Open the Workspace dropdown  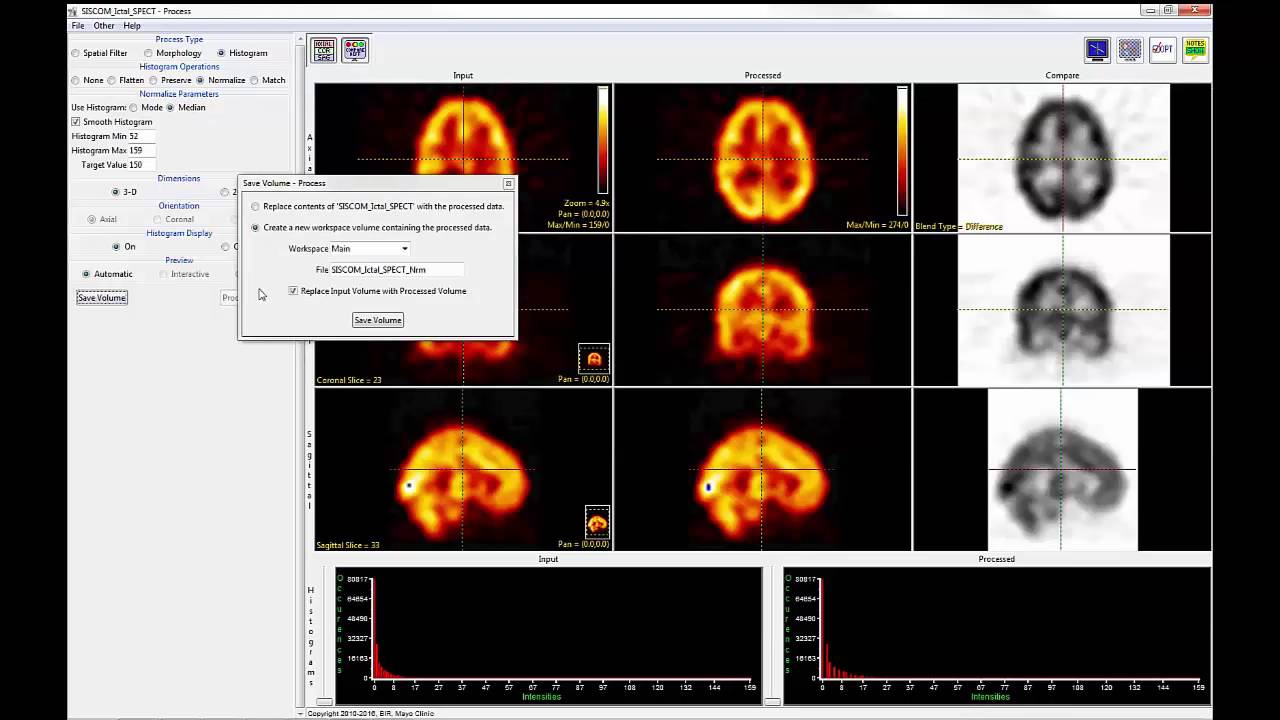(404, 249)
